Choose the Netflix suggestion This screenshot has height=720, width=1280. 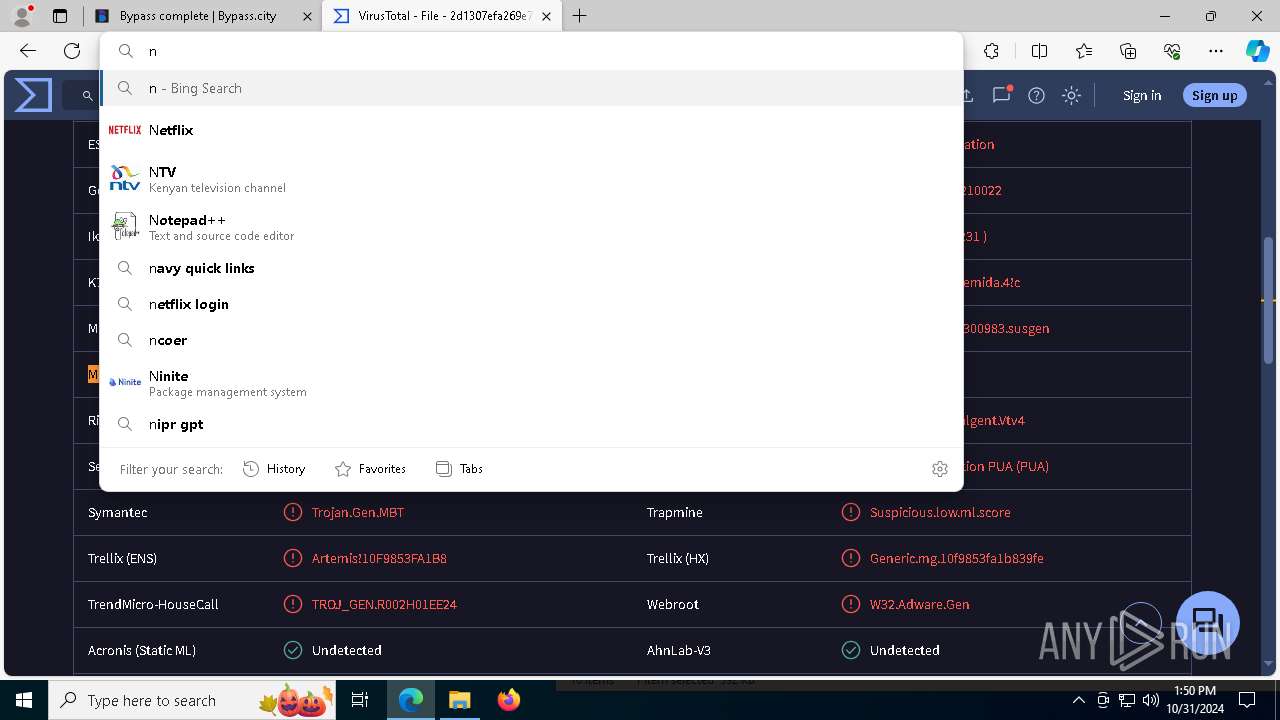(x=531, y=130)
